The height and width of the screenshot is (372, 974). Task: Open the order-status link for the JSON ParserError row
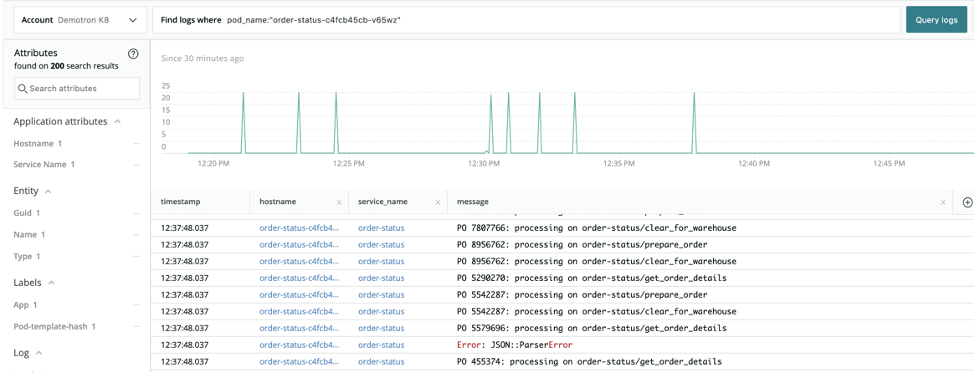click(x=381, y=345)
